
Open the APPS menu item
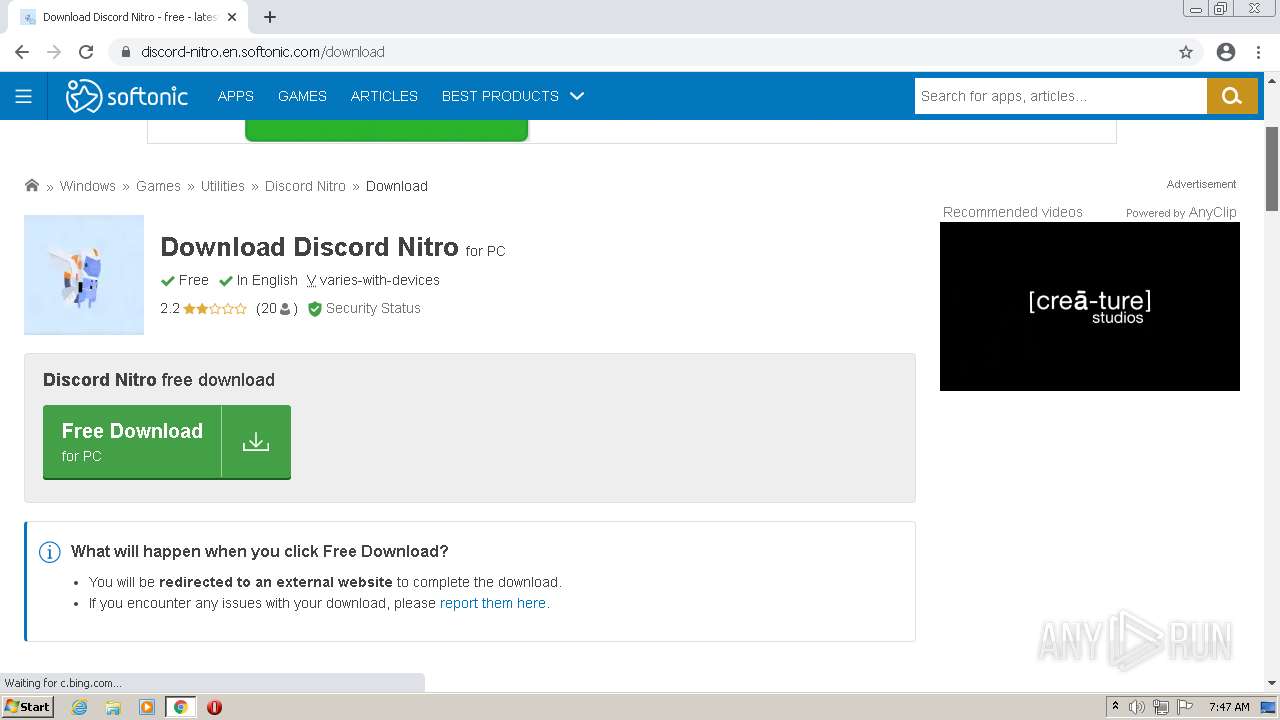[236, 96]
